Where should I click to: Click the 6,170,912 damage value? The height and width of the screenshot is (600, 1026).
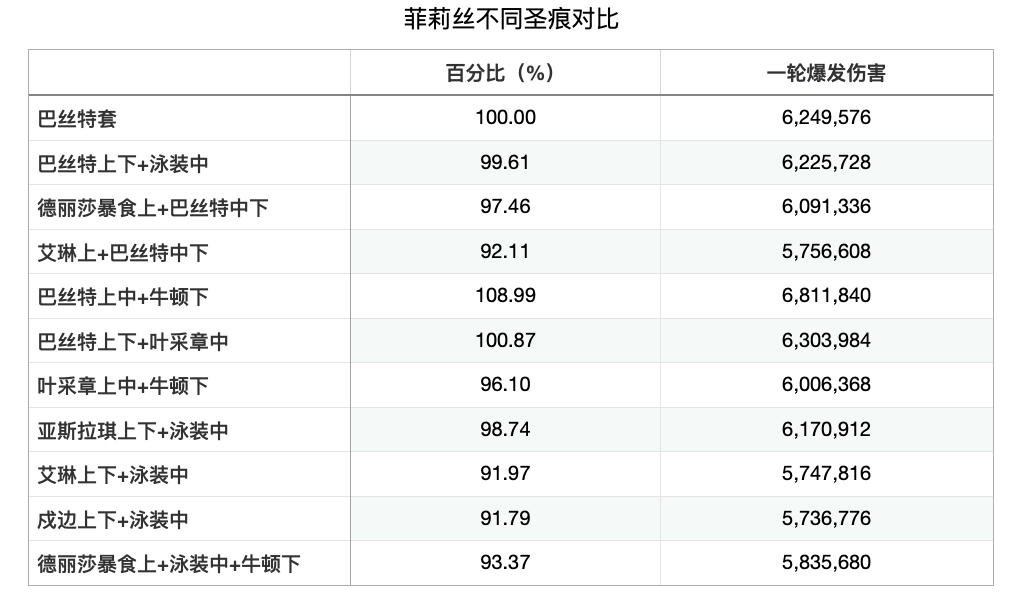coord(826,429)
